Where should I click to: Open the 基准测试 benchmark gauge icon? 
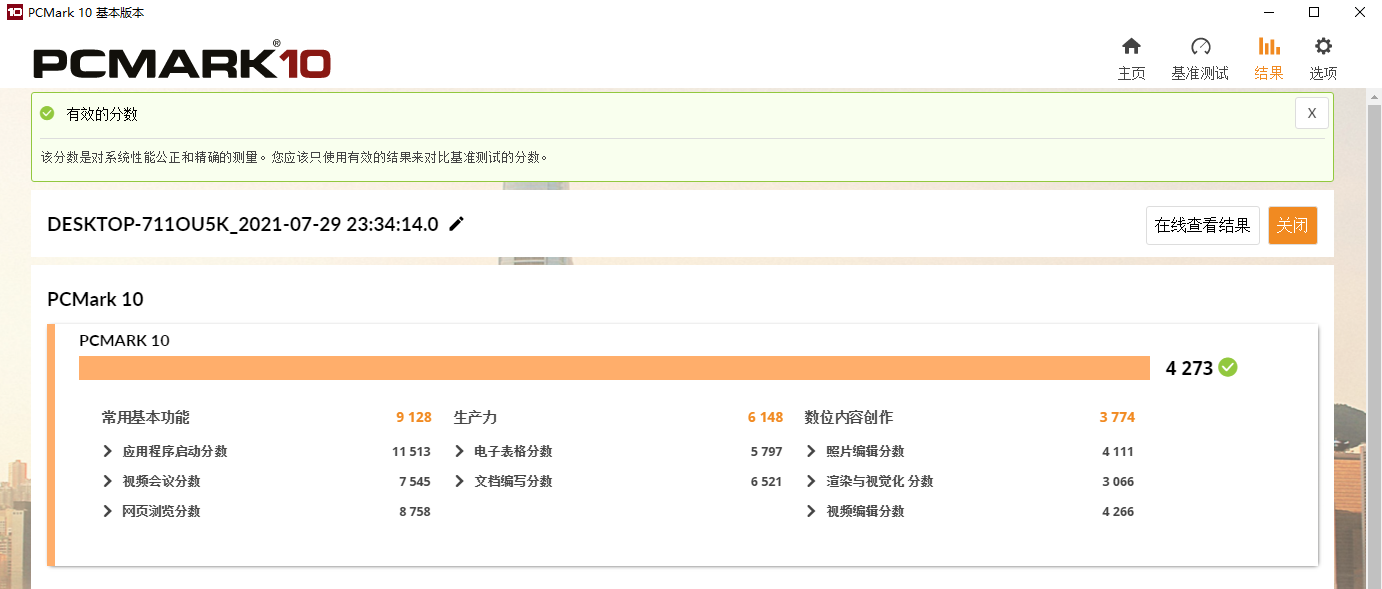coord(1200,46)
